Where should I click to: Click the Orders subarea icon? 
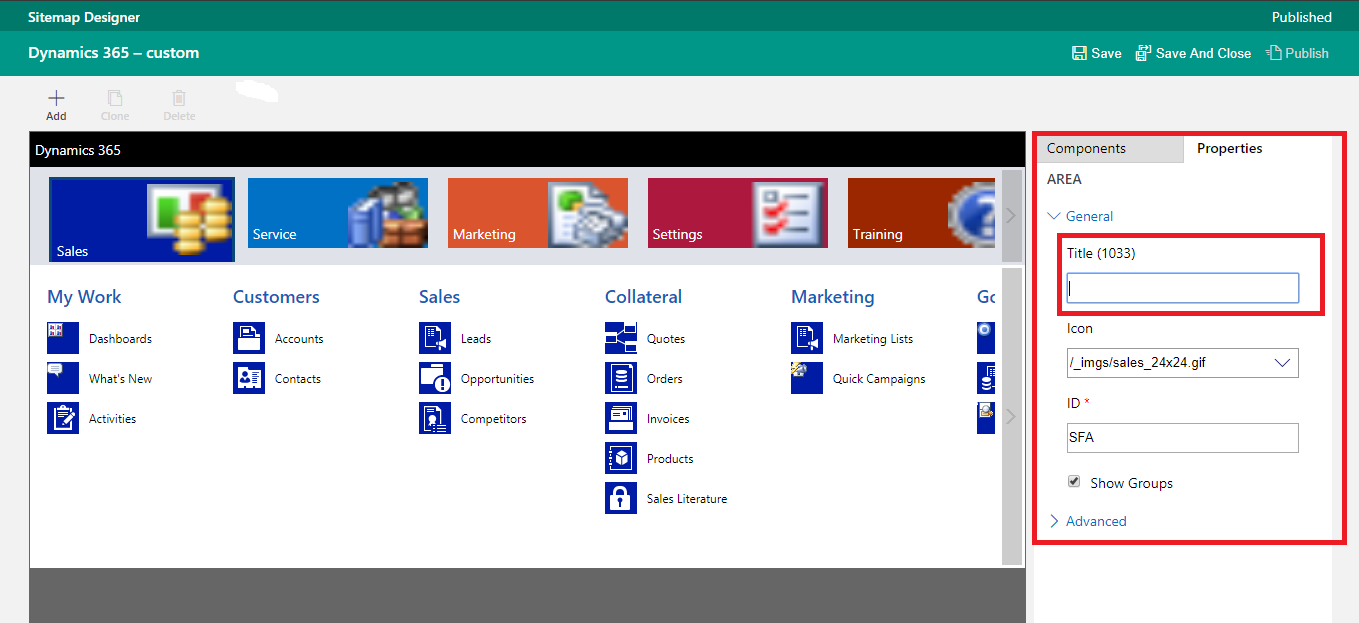[x=621, y=378]
